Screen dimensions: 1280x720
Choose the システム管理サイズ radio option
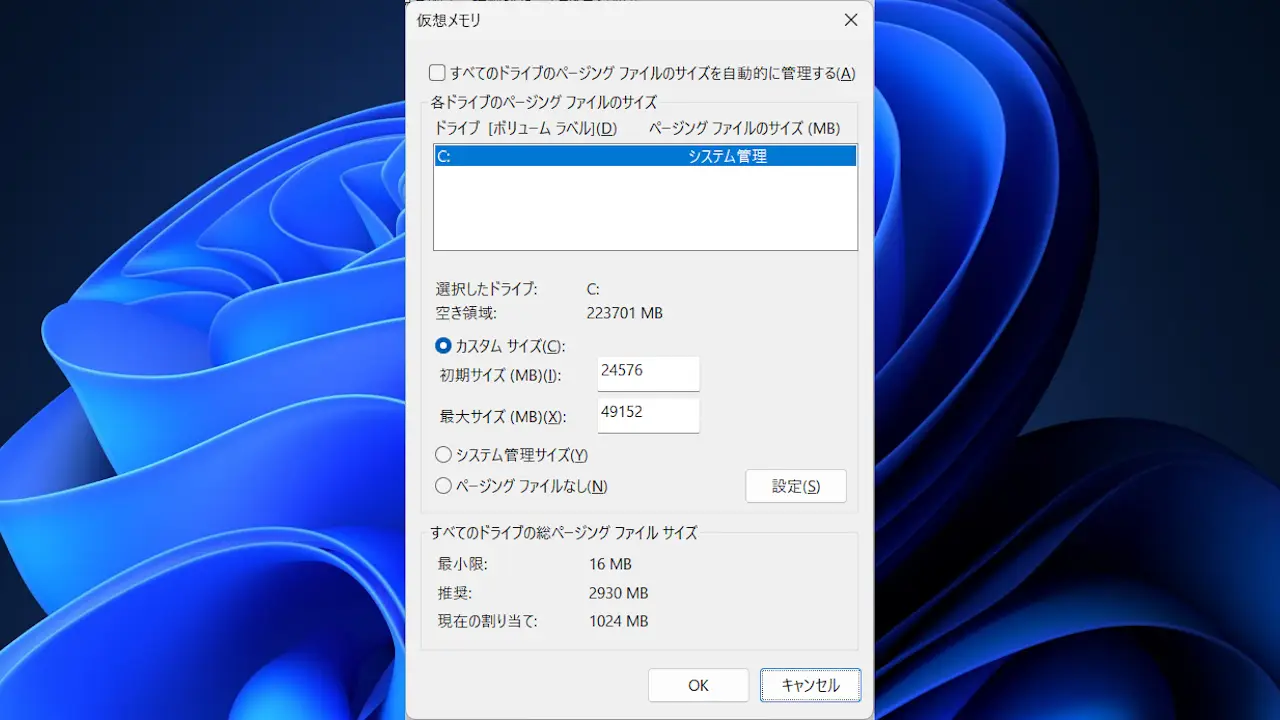tap(444, 455)
